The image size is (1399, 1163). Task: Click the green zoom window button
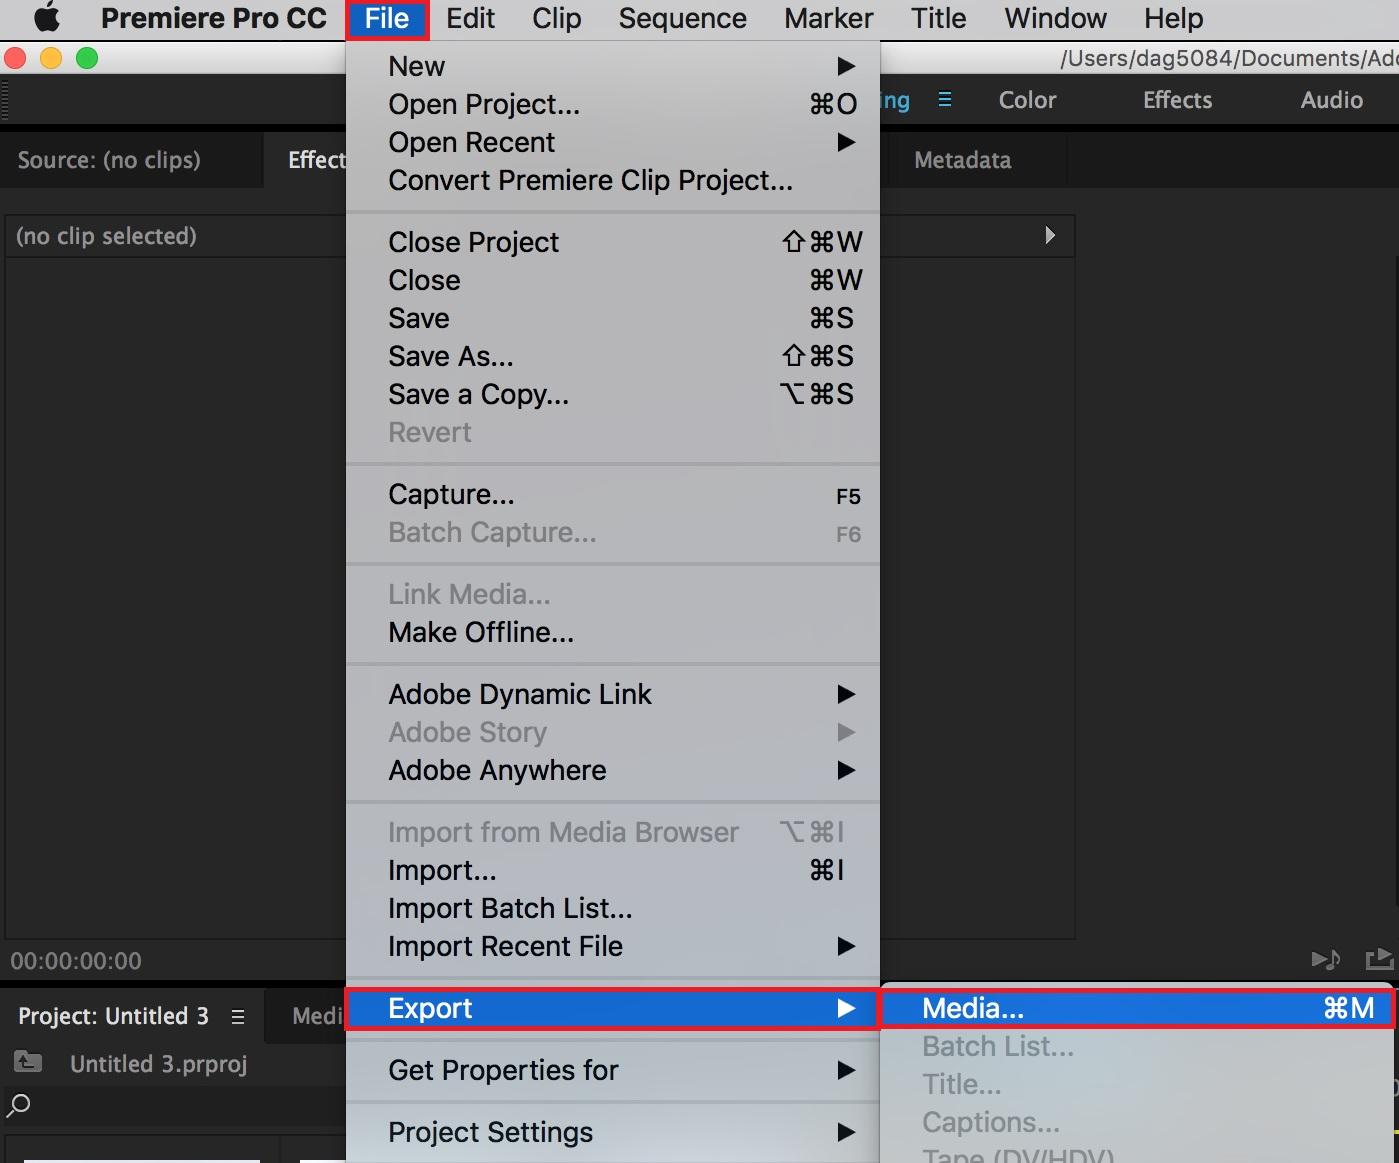(x=87, y=59)
